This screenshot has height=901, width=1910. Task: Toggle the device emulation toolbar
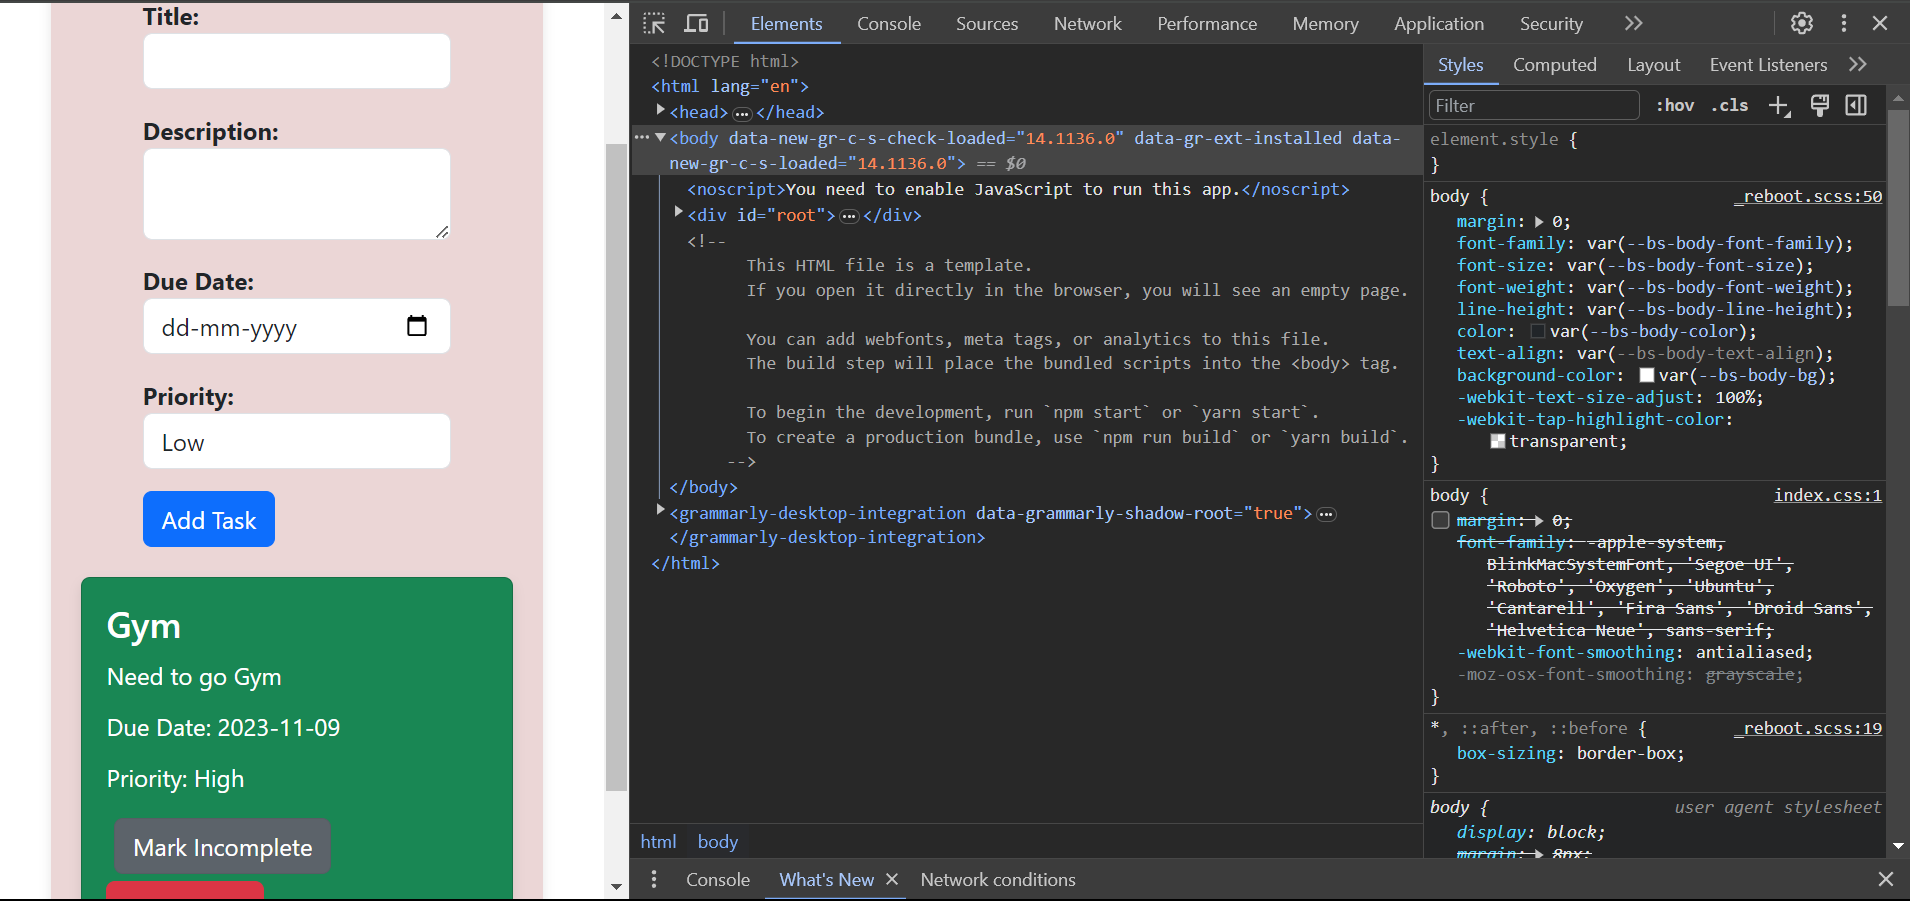[697, 23]
